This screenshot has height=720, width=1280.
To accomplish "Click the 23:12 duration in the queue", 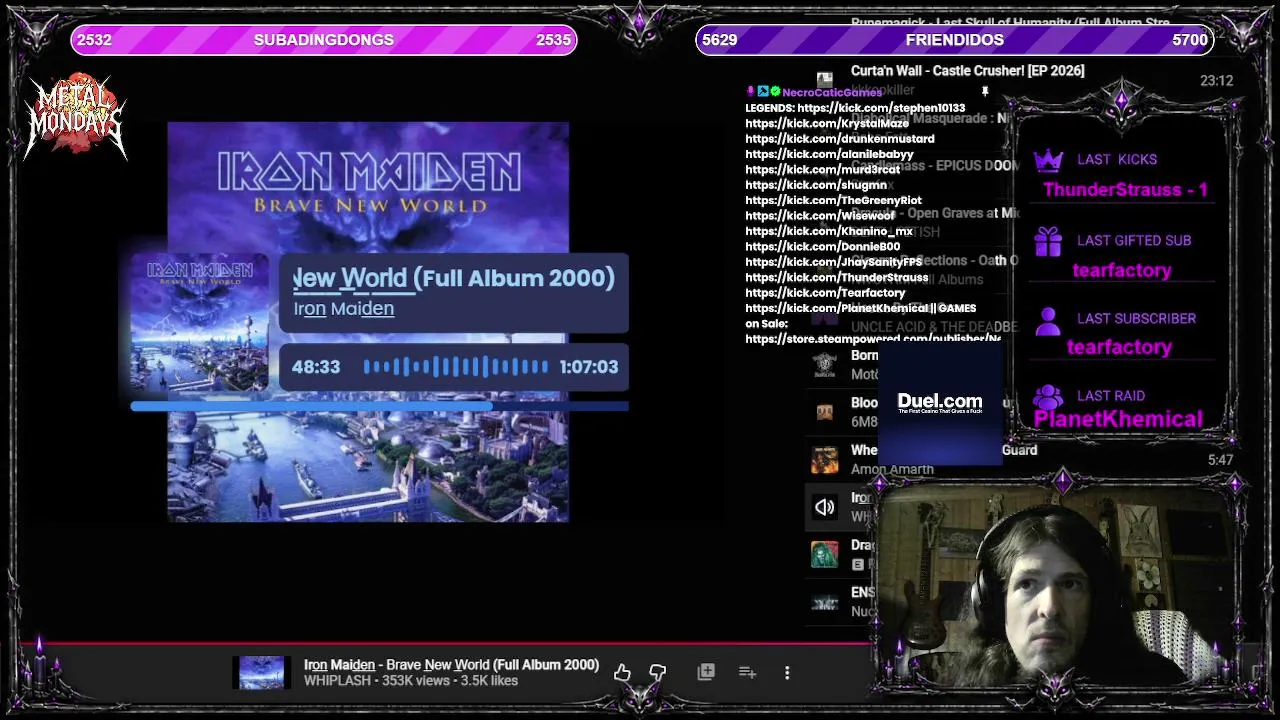I will [x=1217, y=81].
